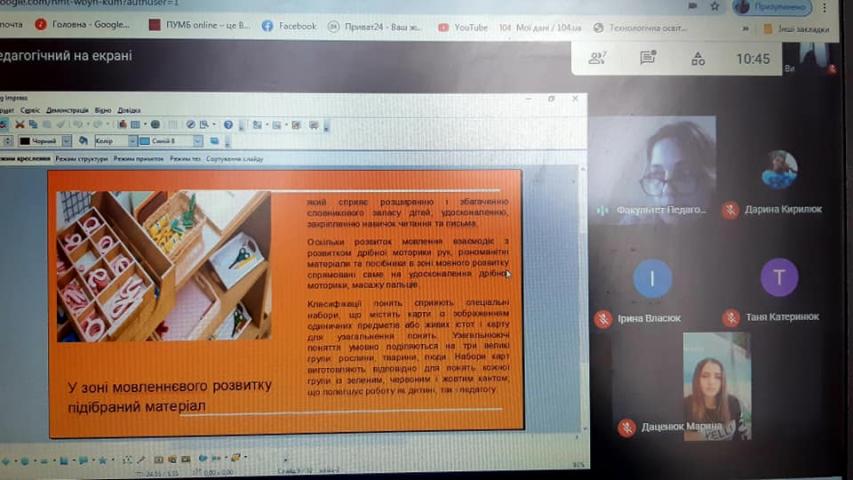Viewport: 853px width, 480px height.
Task: Open the ПУМБ online bookmark
Action: click(199, 24)
